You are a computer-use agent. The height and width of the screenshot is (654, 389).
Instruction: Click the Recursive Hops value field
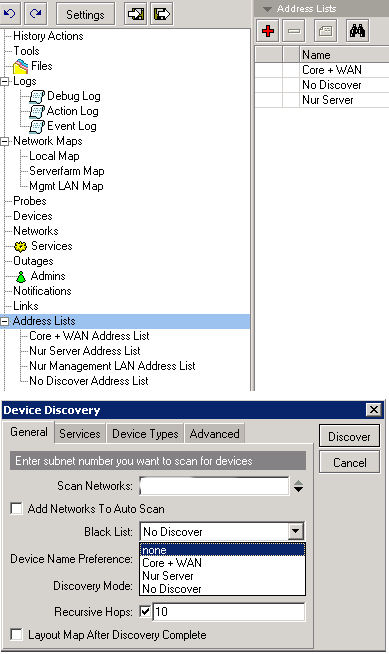229,611
